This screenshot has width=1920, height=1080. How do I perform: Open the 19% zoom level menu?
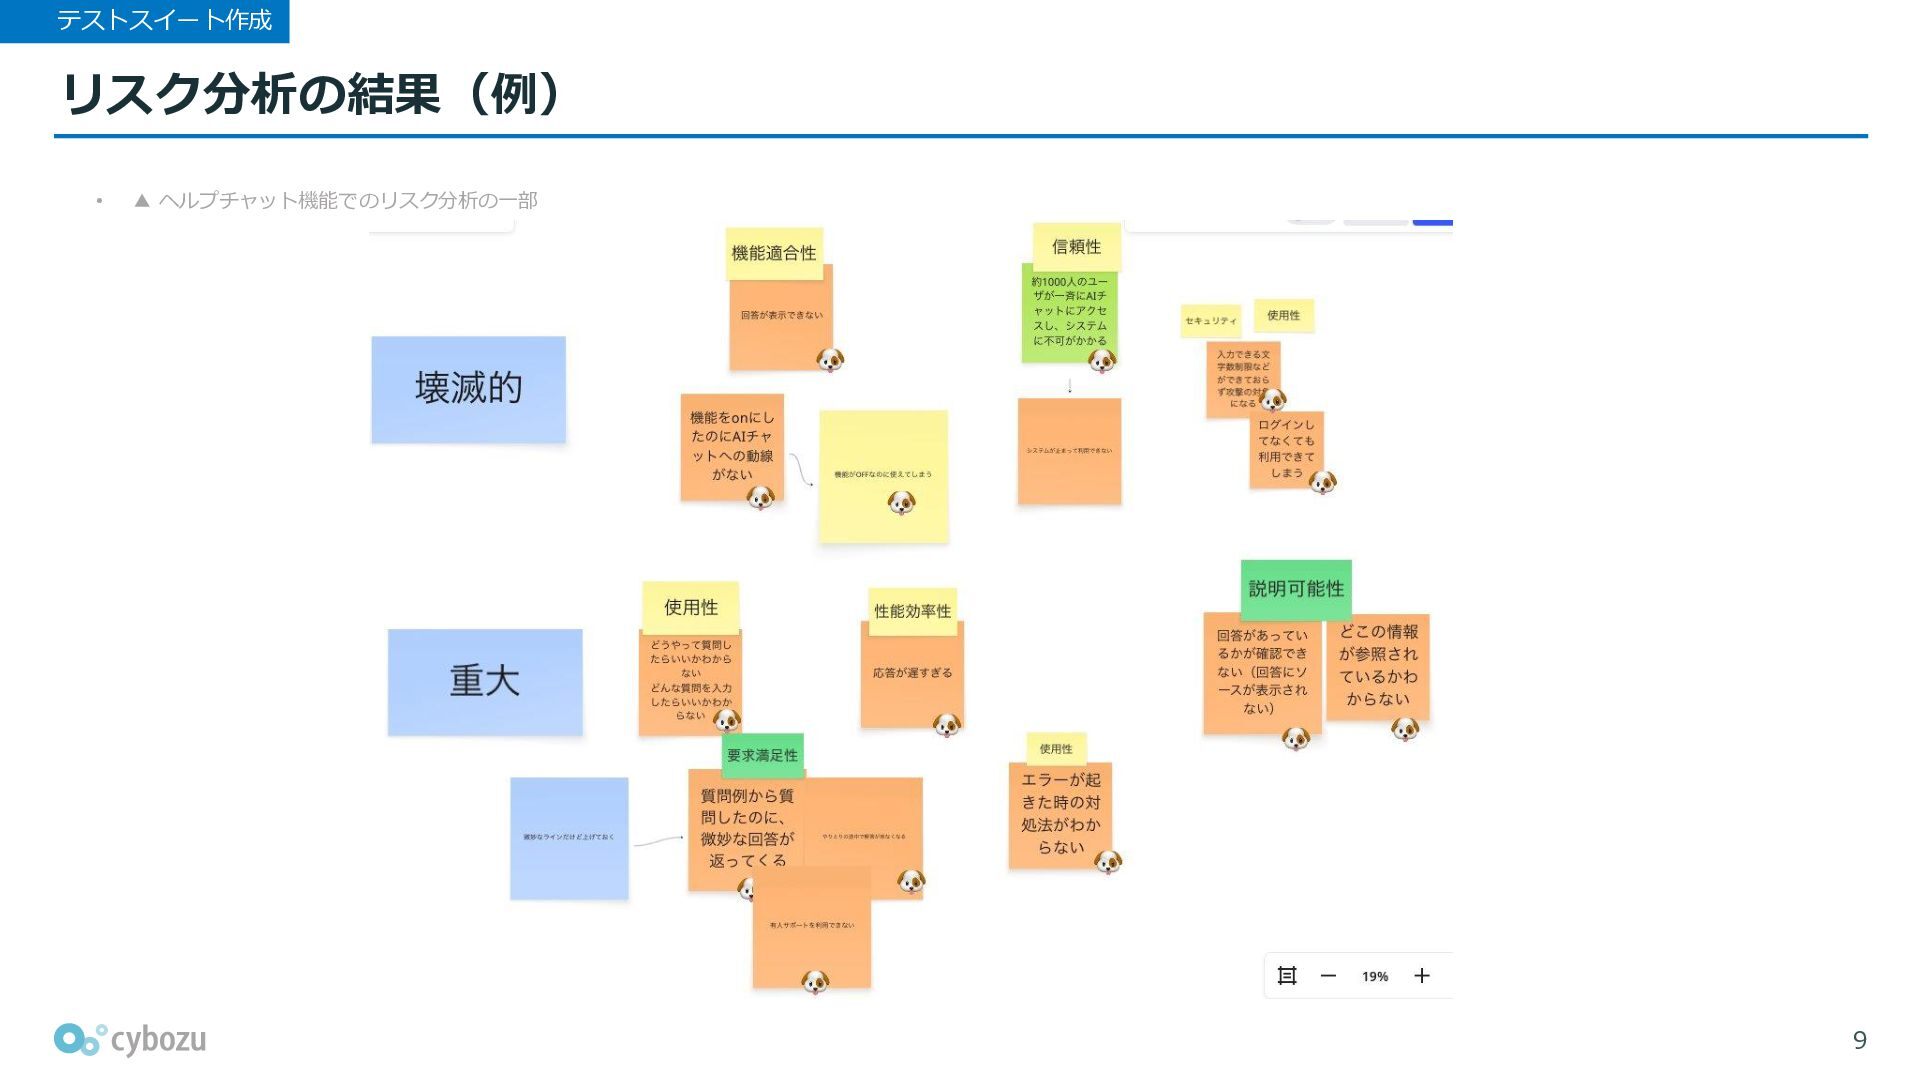[1375, 976]
